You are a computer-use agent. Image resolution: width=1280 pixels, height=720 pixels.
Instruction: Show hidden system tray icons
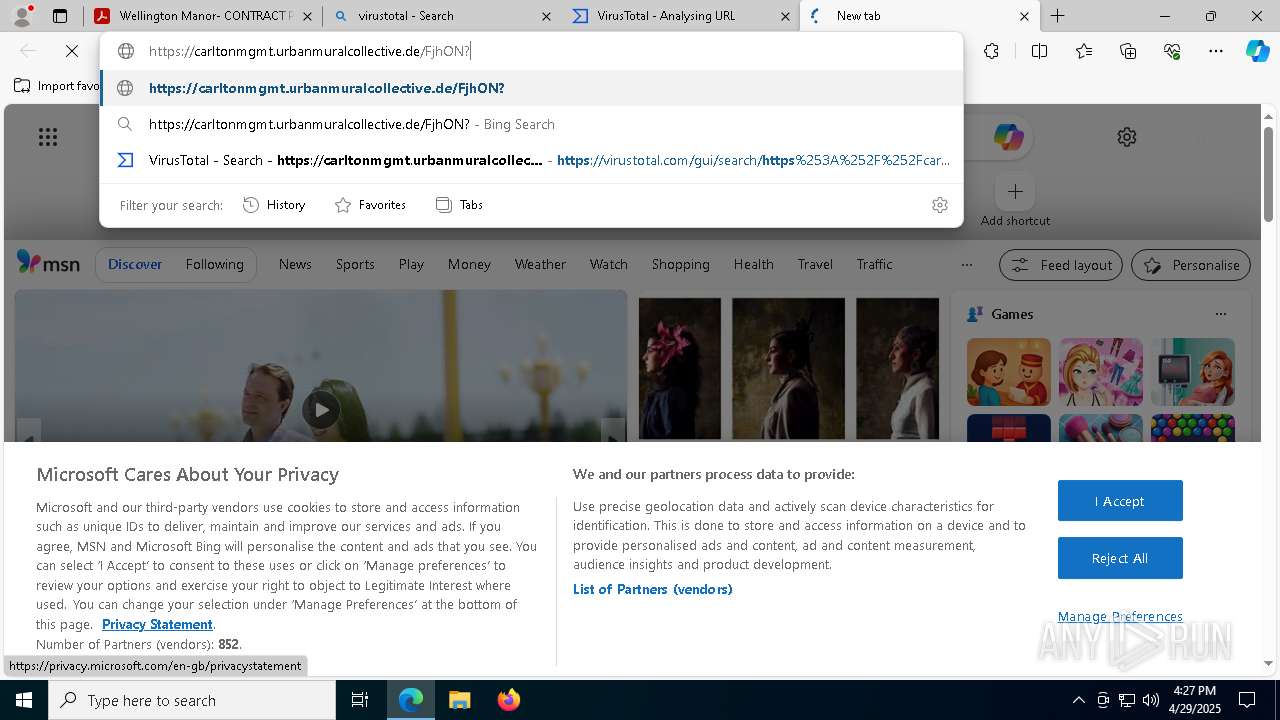pos(1078,700)
